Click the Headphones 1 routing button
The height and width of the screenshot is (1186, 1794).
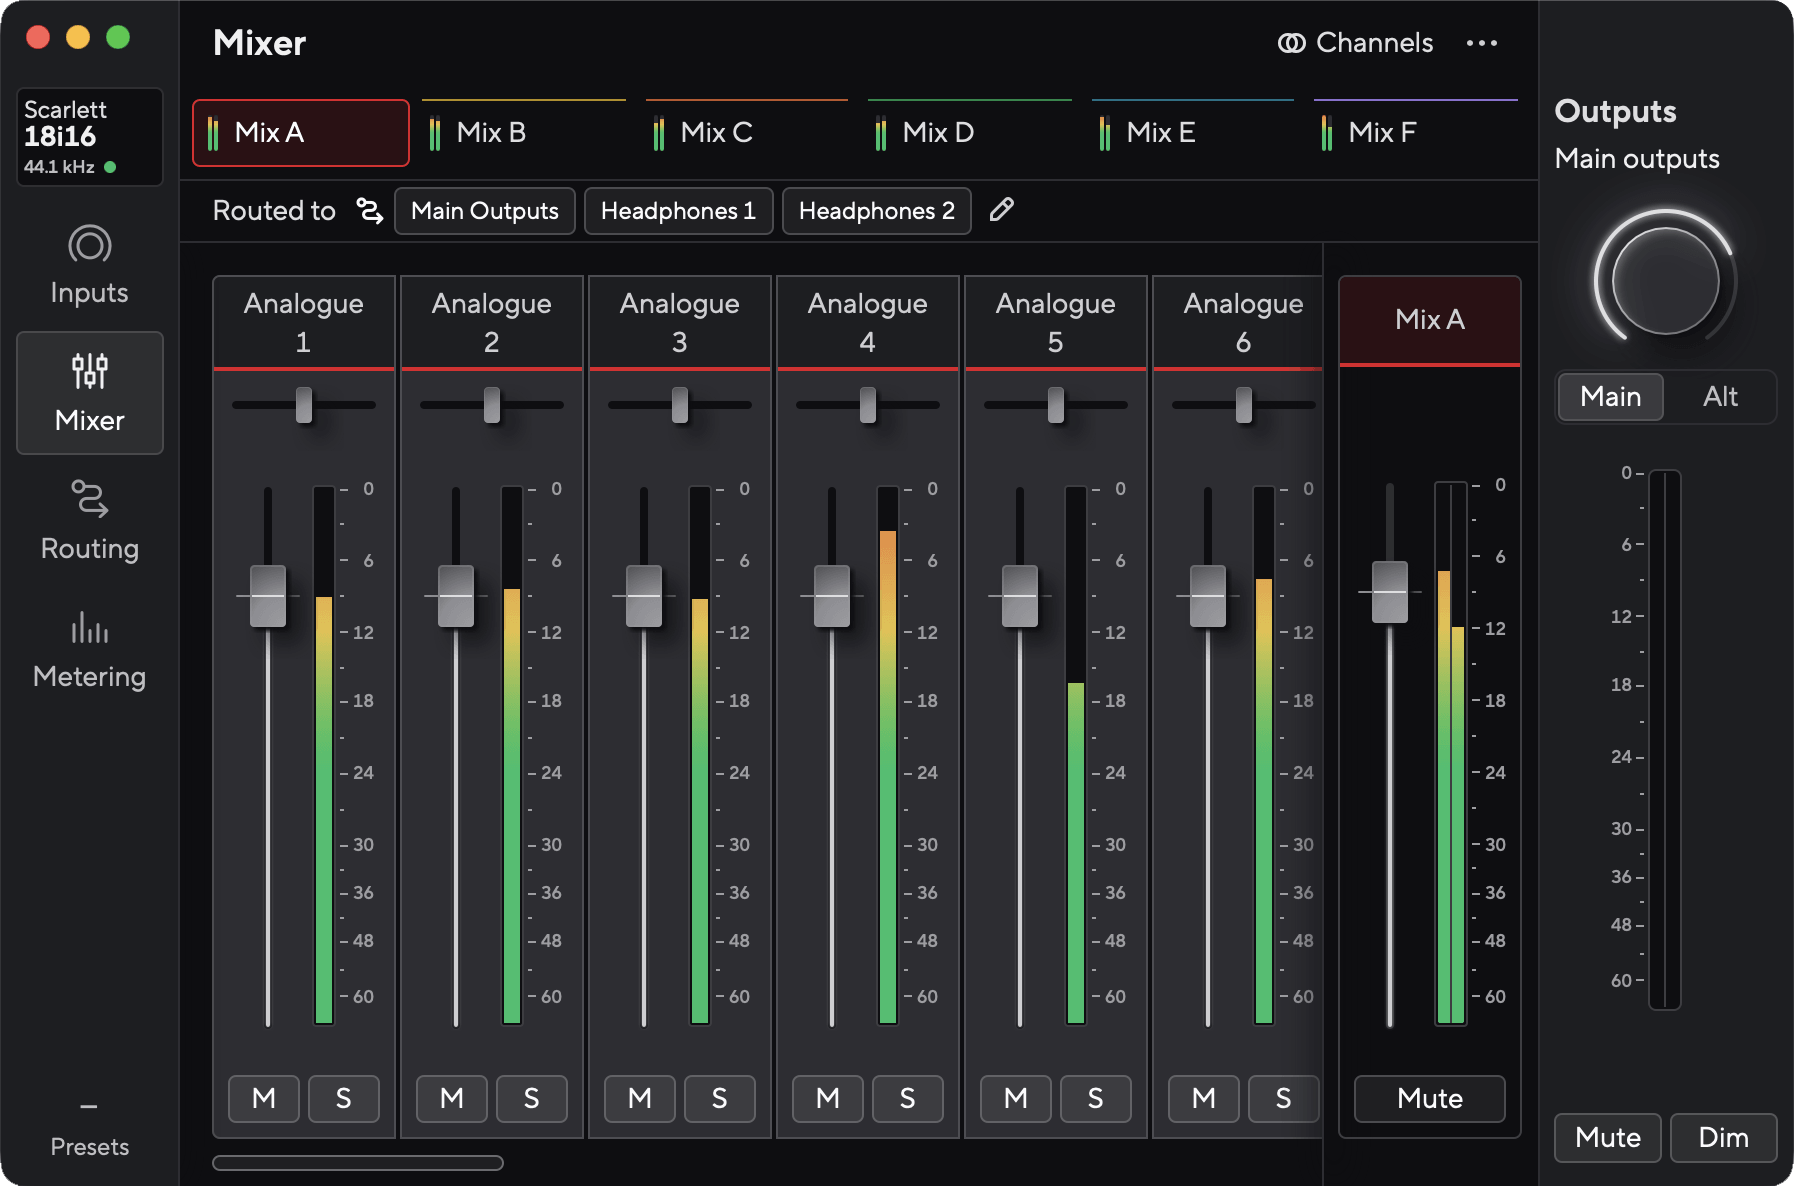pos(678,211)
